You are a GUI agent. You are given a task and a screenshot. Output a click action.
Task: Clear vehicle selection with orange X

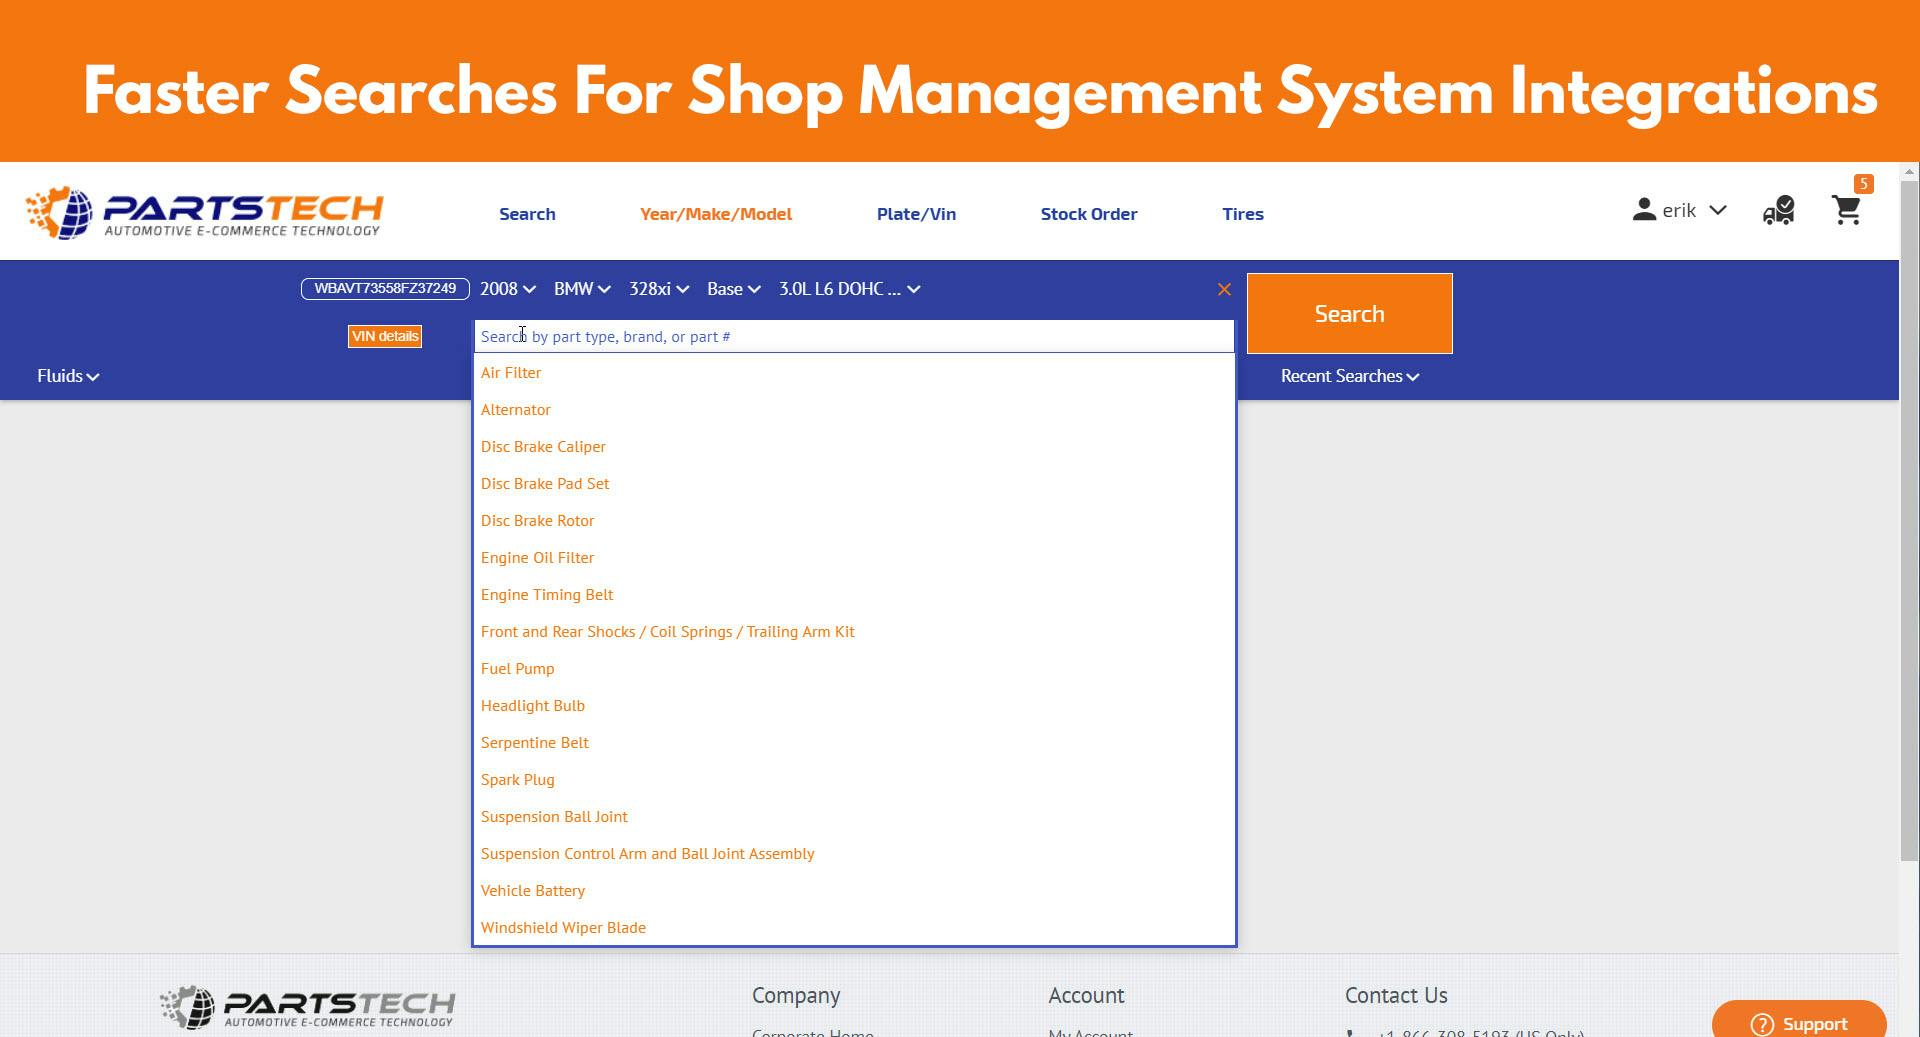click(x=1224, y=289)
